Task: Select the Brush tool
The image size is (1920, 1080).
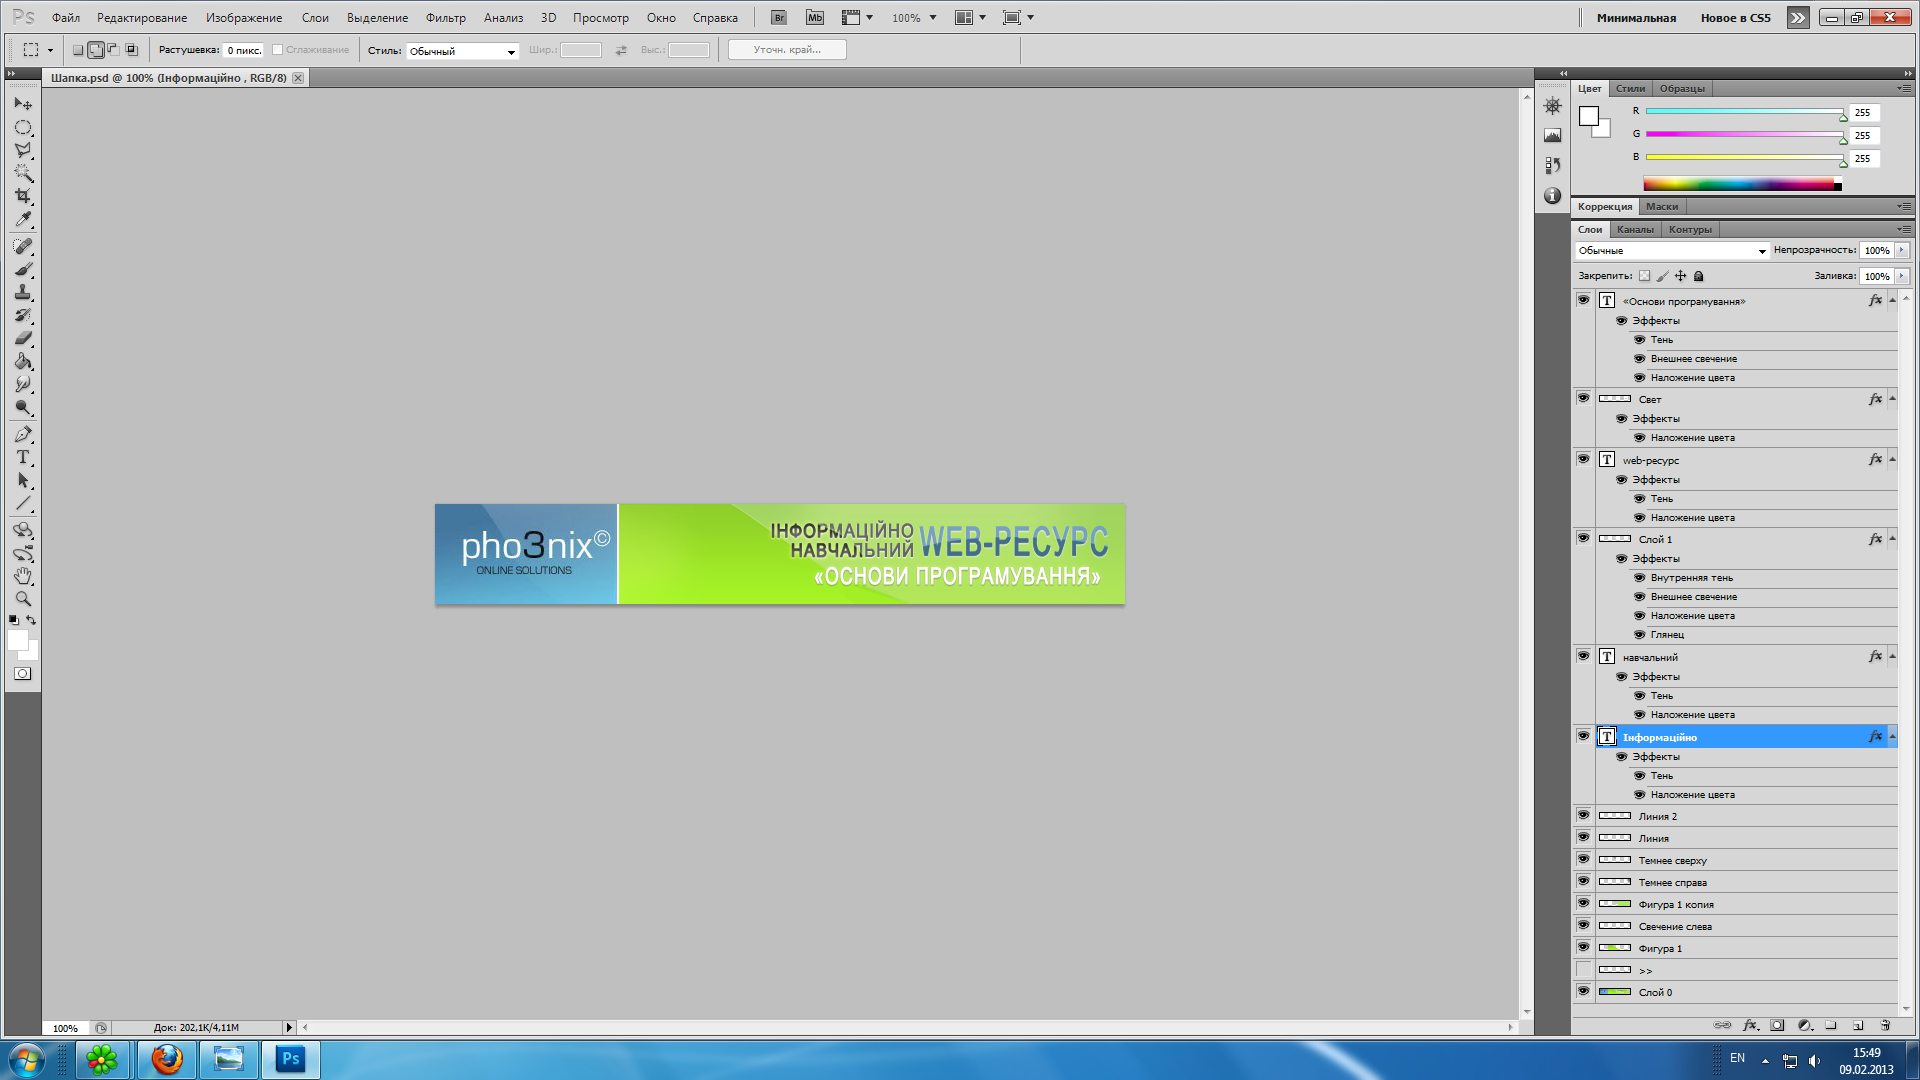Action: [22, 269]
